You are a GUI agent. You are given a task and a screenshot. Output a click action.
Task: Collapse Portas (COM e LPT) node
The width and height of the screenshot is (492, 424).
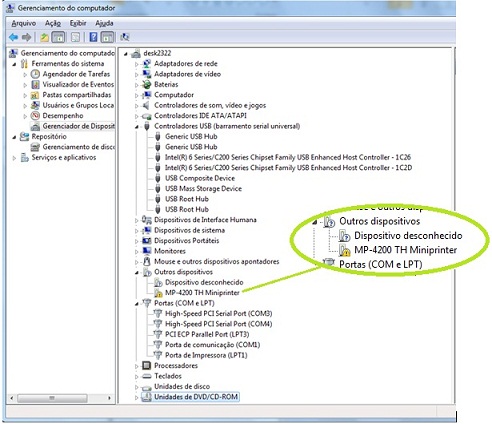pyautogui.click(x=136, y=304)
